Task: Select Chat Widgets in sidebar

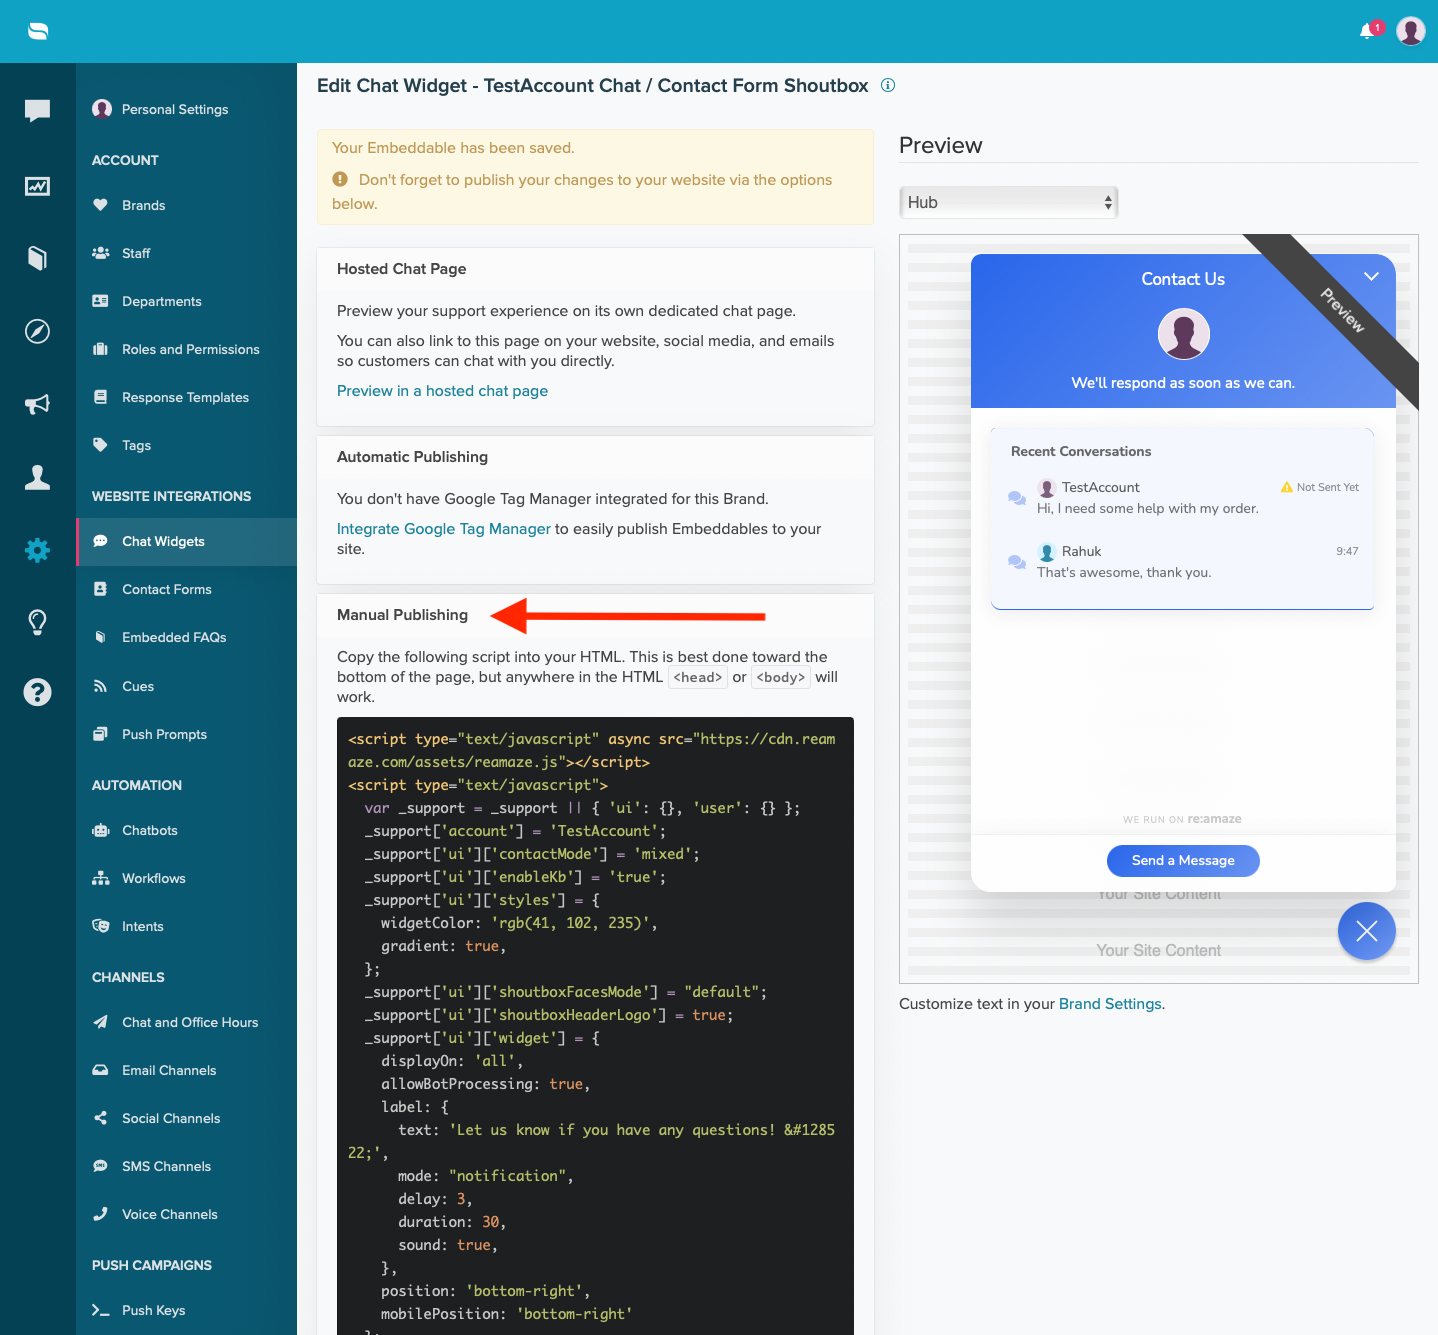Action: [186, 541]
